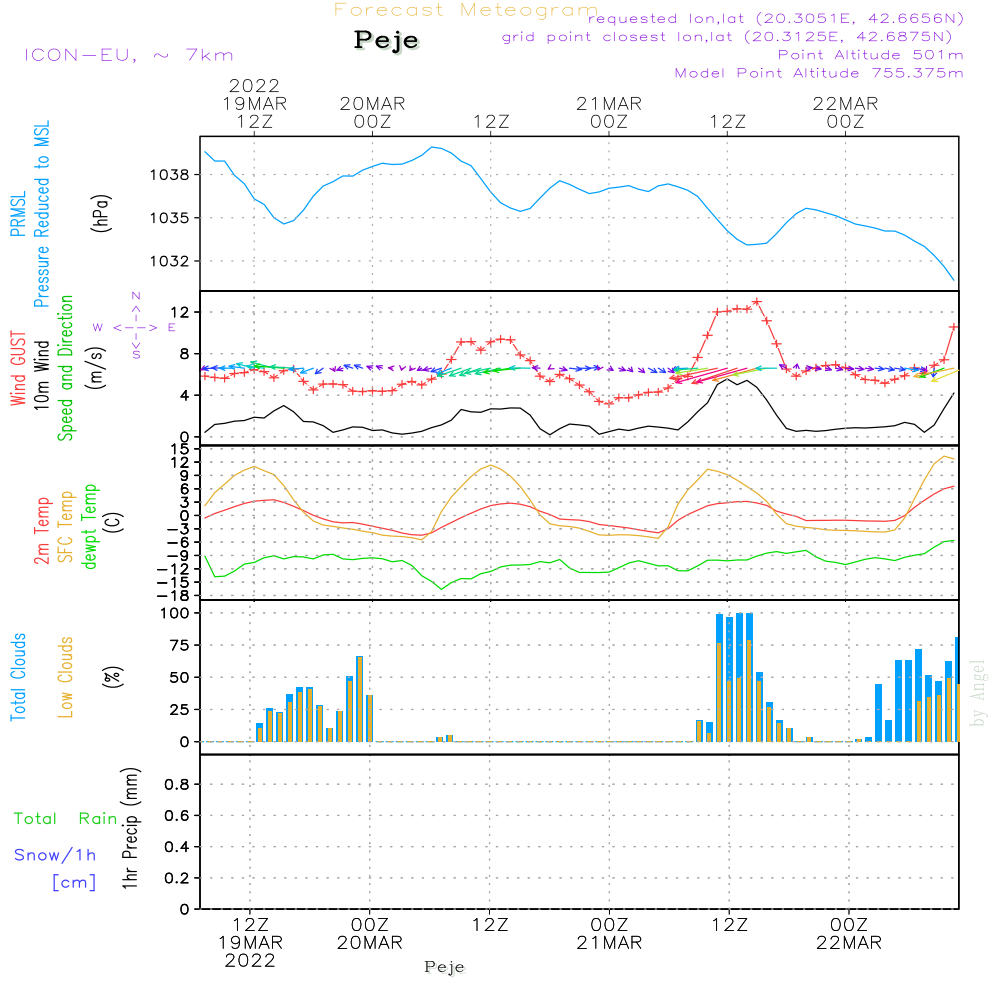Click the '(C)' temperature unit label
The height and width of the screenshot is (1000, 1000).
point(114,522)
